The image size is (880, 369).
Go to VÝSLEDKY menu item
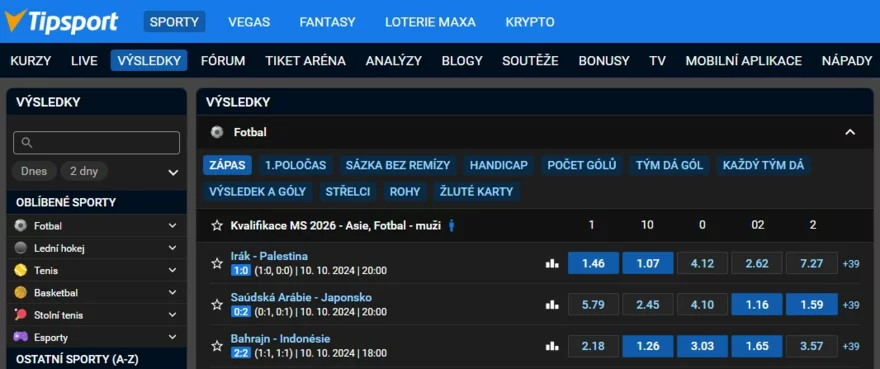(x=149, y=61)
